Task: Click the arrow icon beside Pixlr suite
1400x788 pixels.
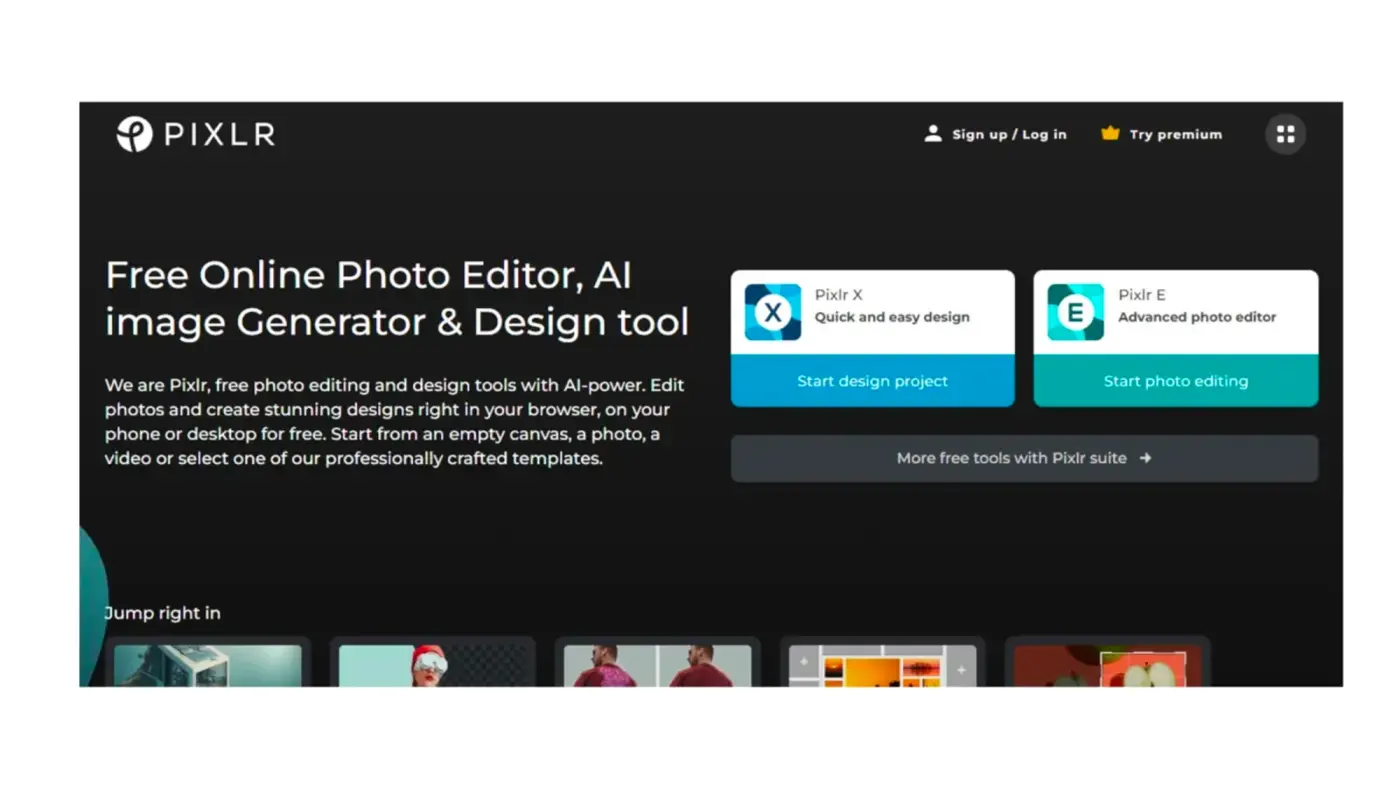Action: coord(1146,458)
